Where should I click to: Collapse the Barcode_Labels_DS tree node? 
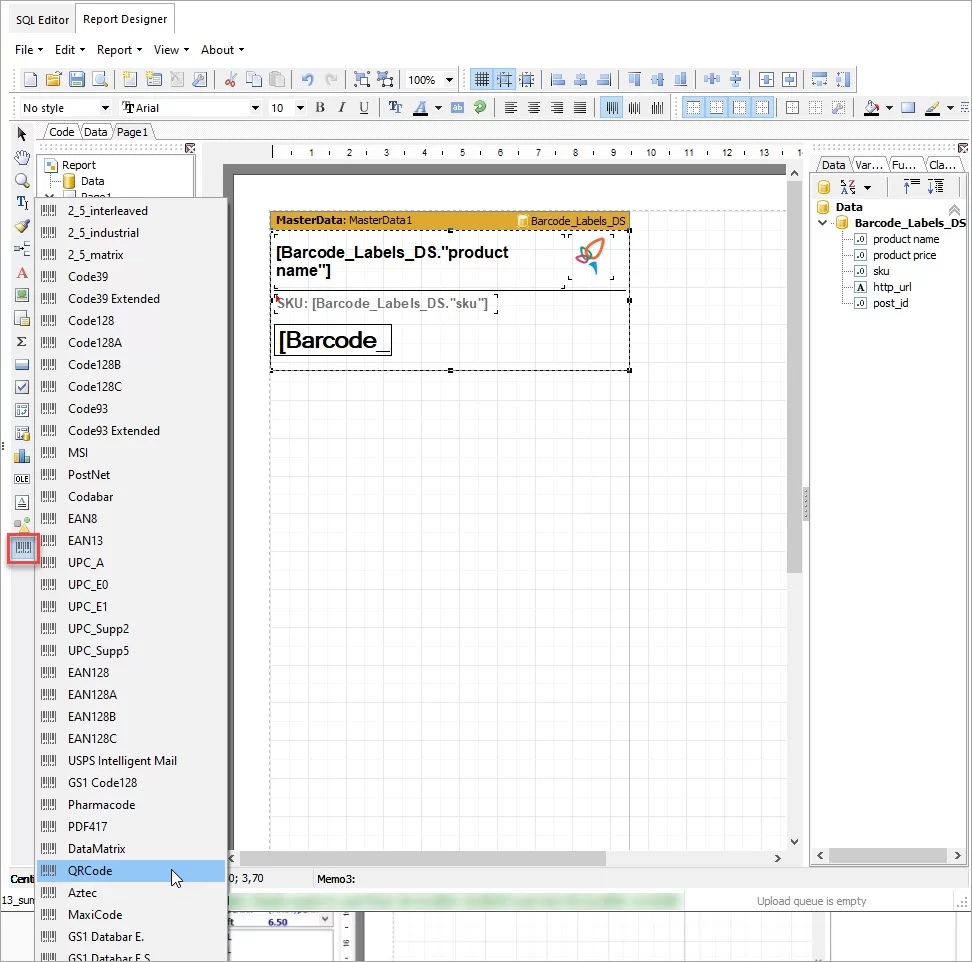(x=823, y=223)
